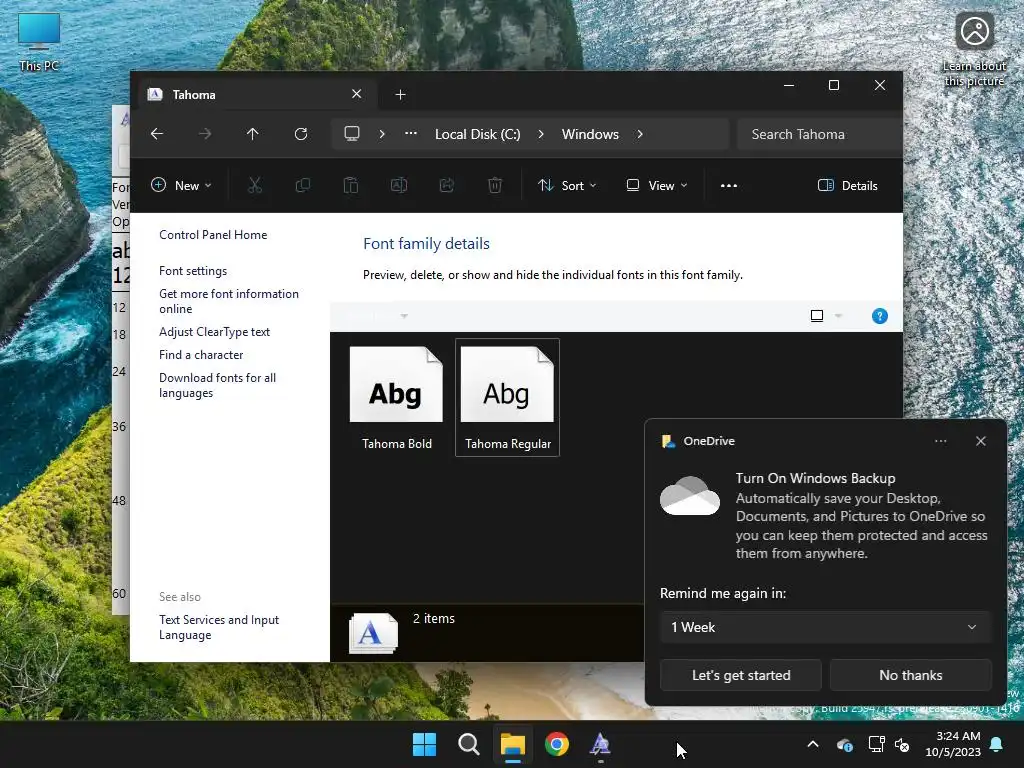Click Let's get started button

pos(741,675)
